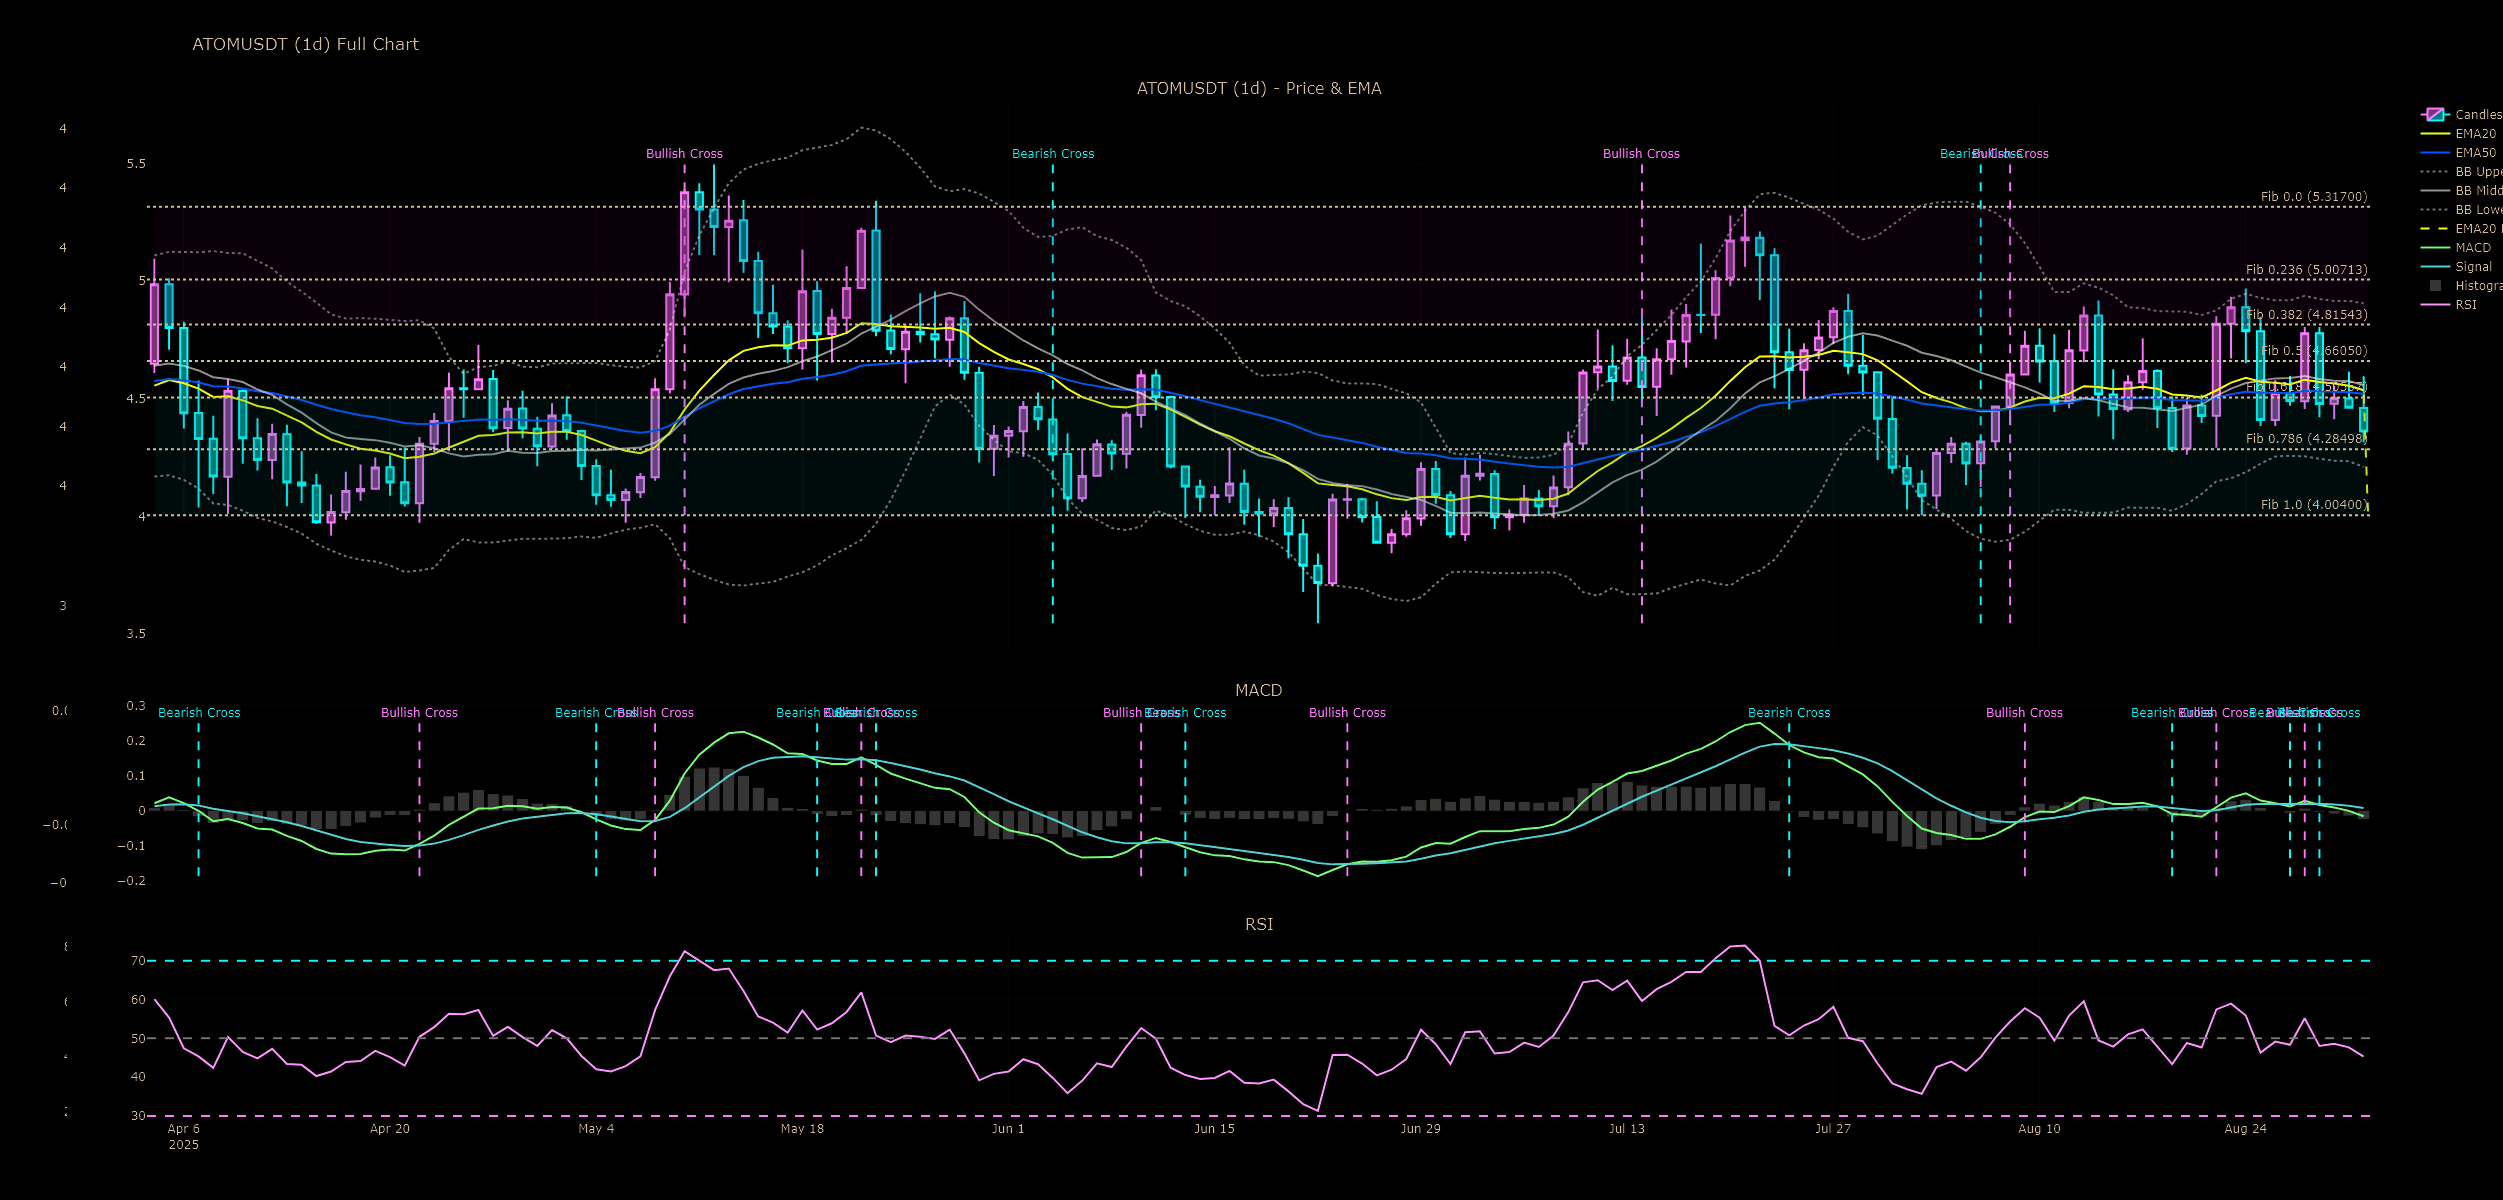The image size is (2503, 1200).
Task: Click the Fib 0.0 (5.31700) level label
Action: [2313, 197]
